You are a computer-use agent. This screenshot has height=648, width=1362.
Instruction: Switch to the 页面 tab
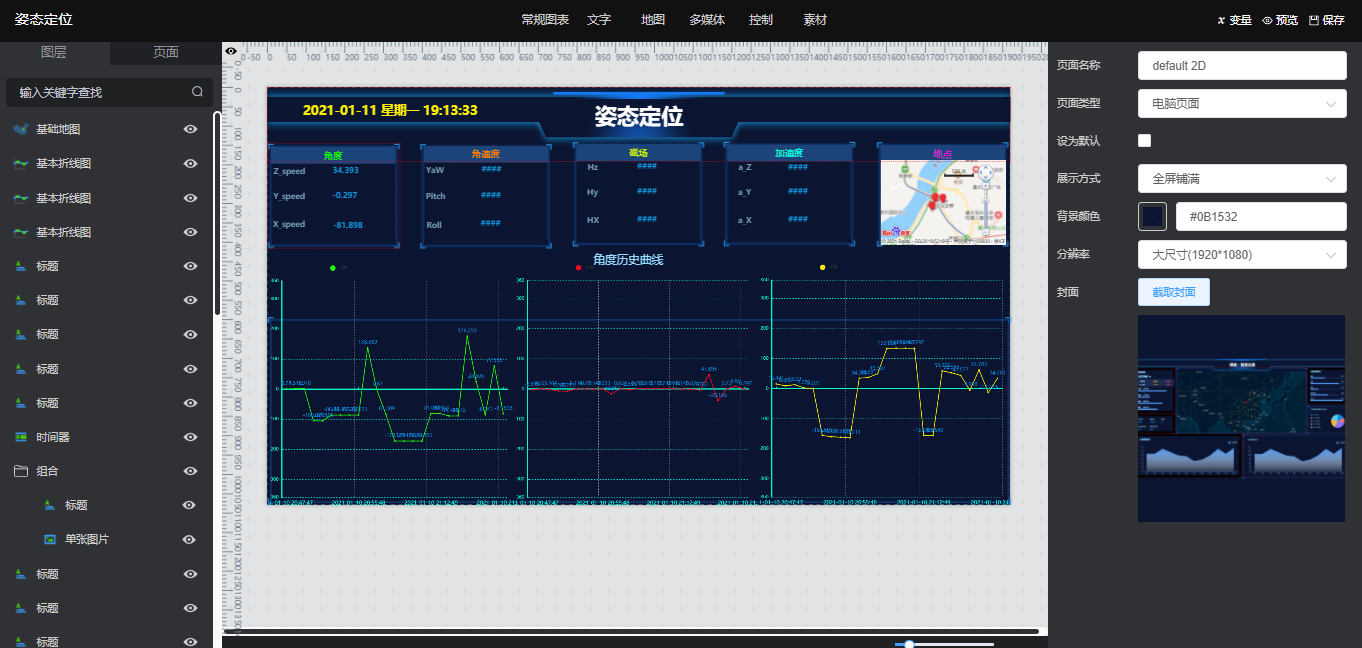pos(166,53)
